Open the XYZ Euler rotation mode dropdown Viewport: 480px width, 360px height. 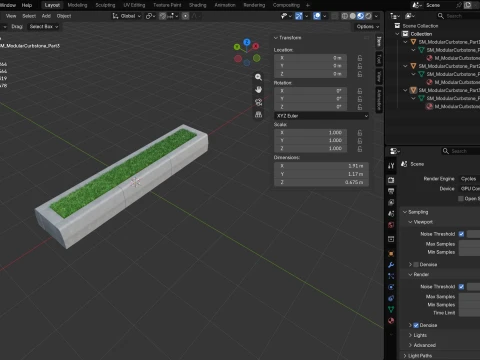322,116
